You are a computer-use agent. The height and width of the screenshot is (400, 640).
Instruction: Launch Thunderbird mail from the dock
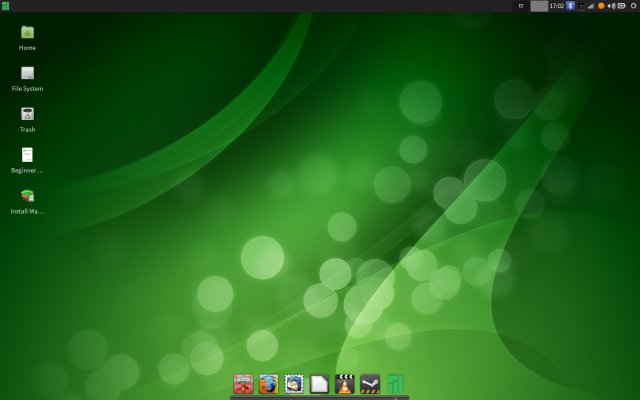coord(294,384)
